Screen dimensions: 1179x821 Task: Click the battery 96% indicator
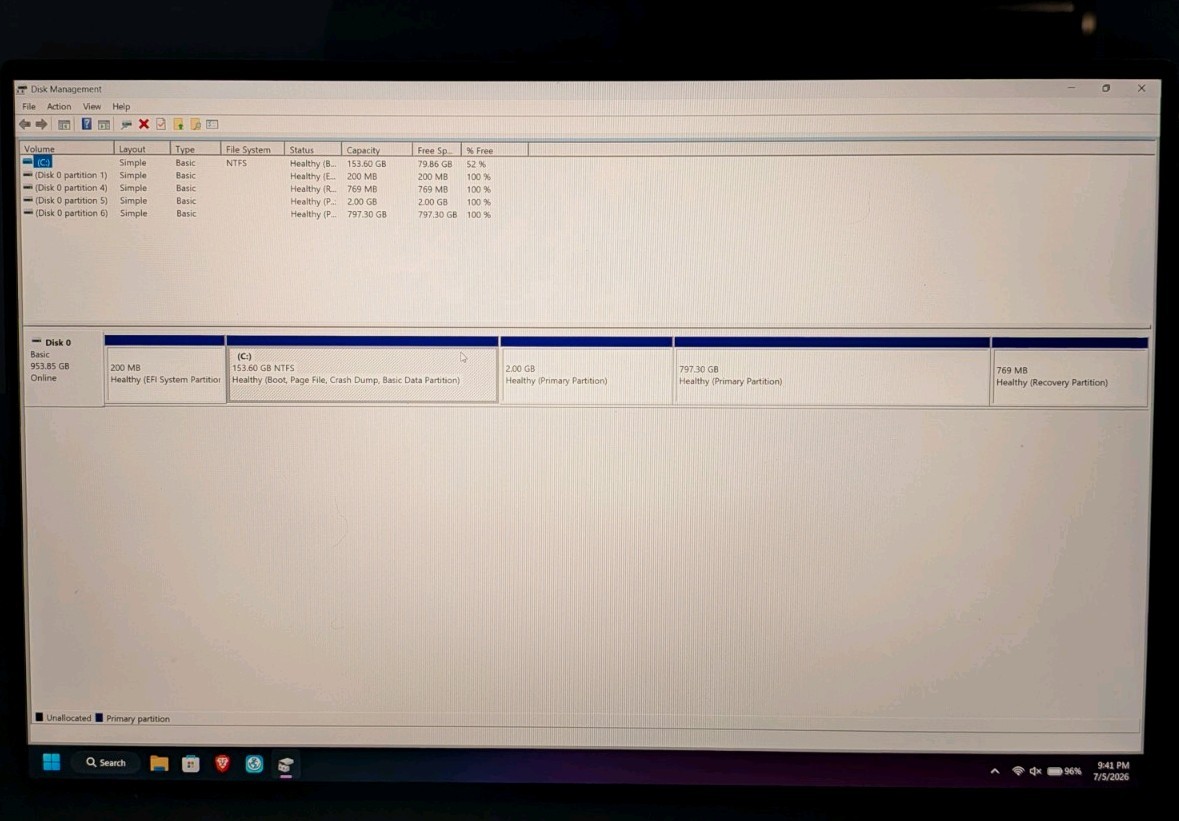coord(1065,771)
